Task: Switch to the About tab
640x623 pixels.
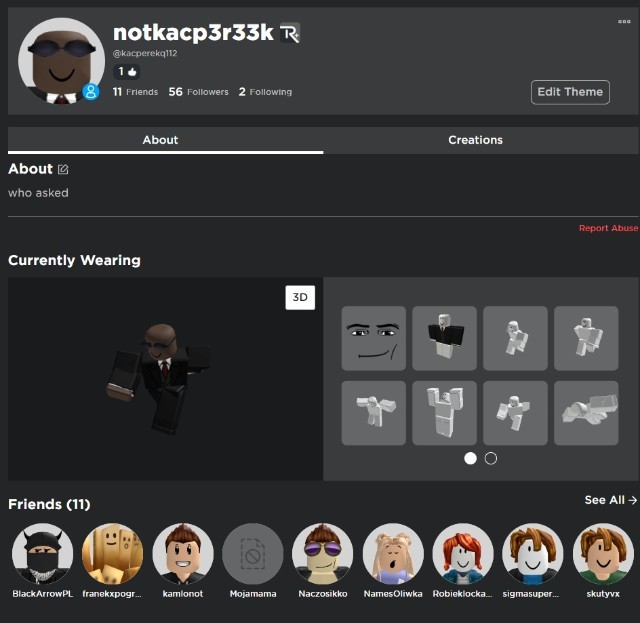Action: [x=160, y=140]
